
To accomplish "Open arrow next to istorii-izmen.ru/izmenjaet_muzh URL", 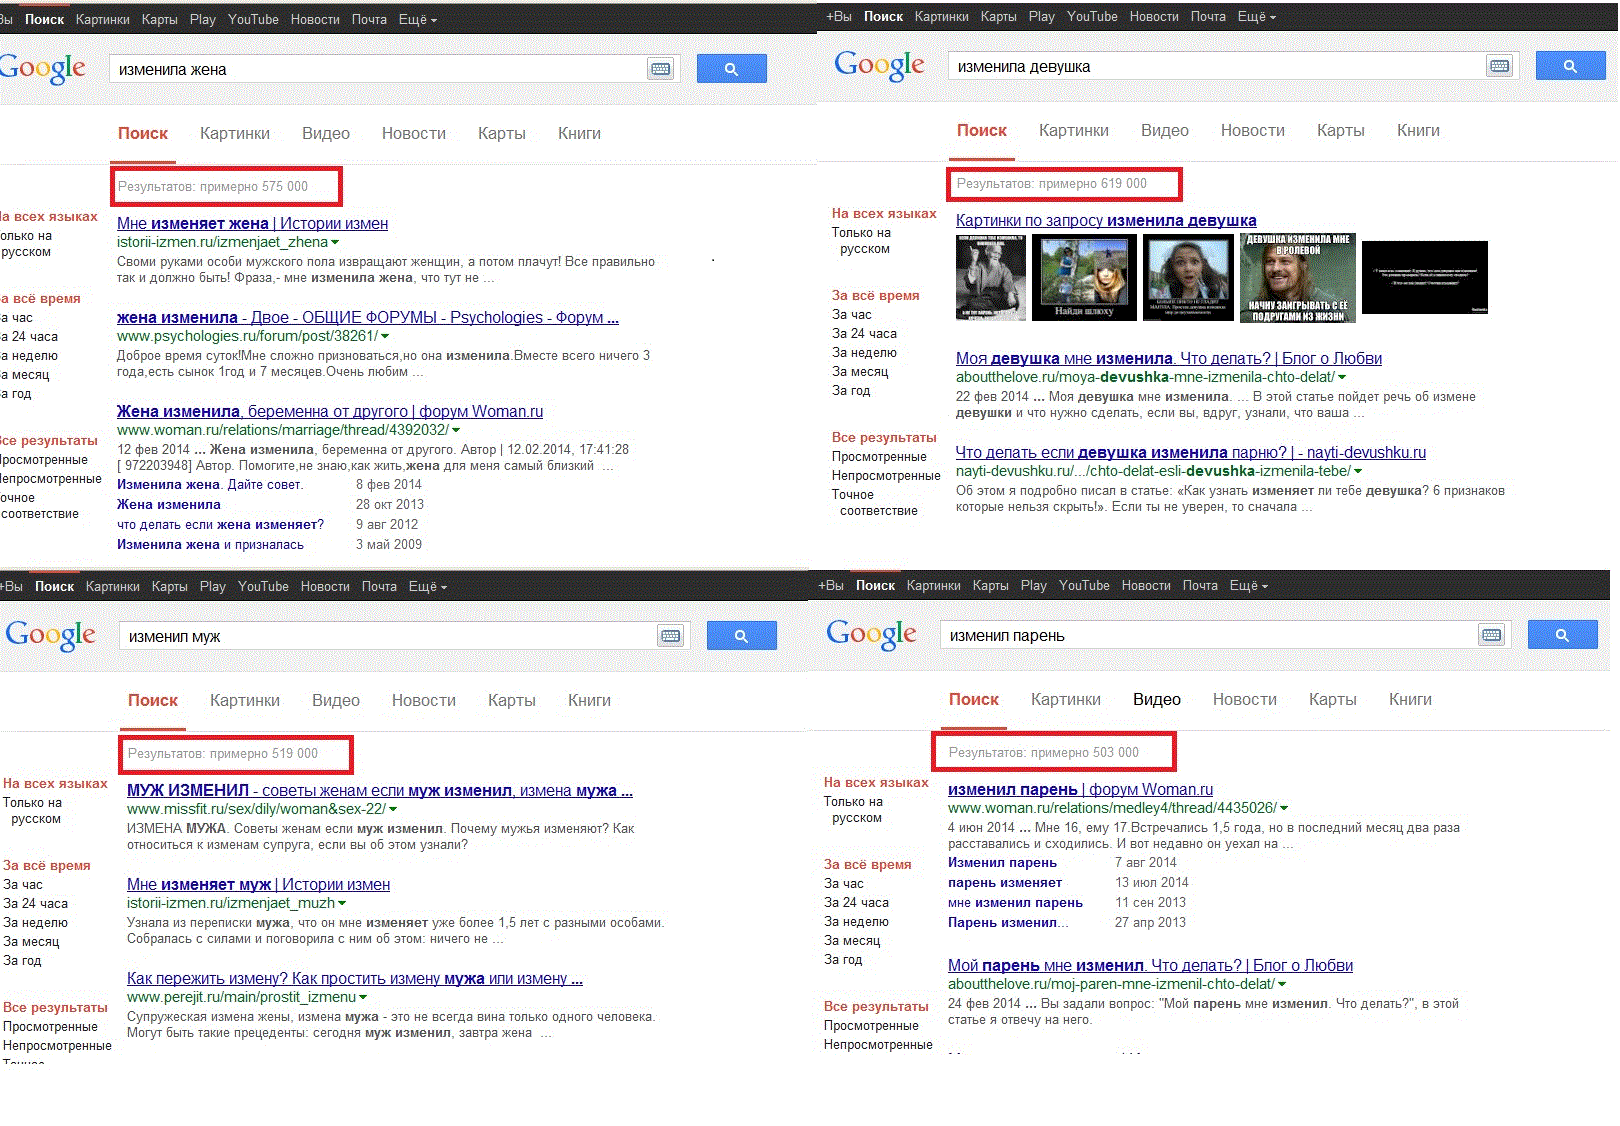I will tap(342, 903).
